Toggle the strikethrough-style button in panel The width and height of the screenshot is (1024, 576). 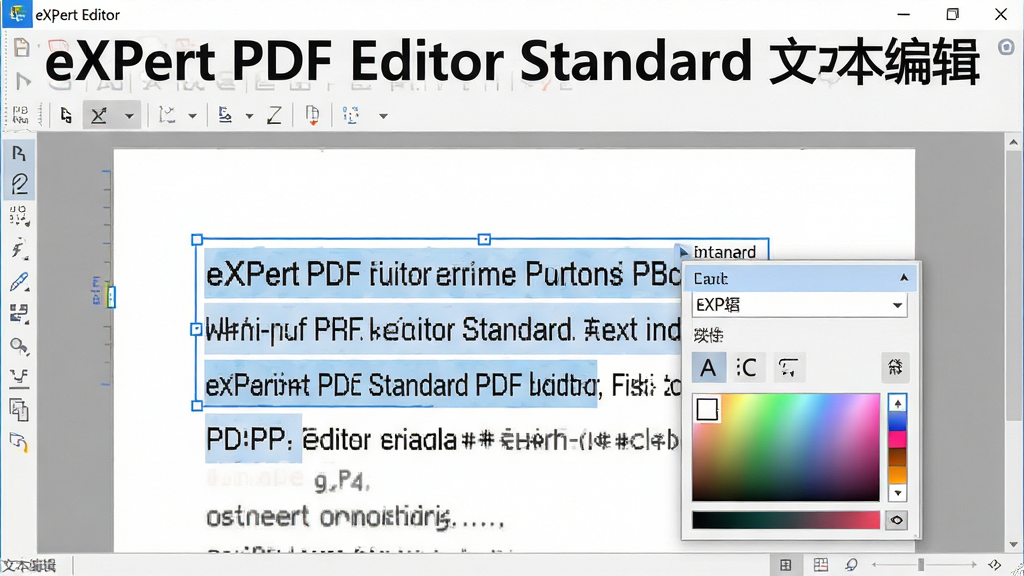click(788, 368)
